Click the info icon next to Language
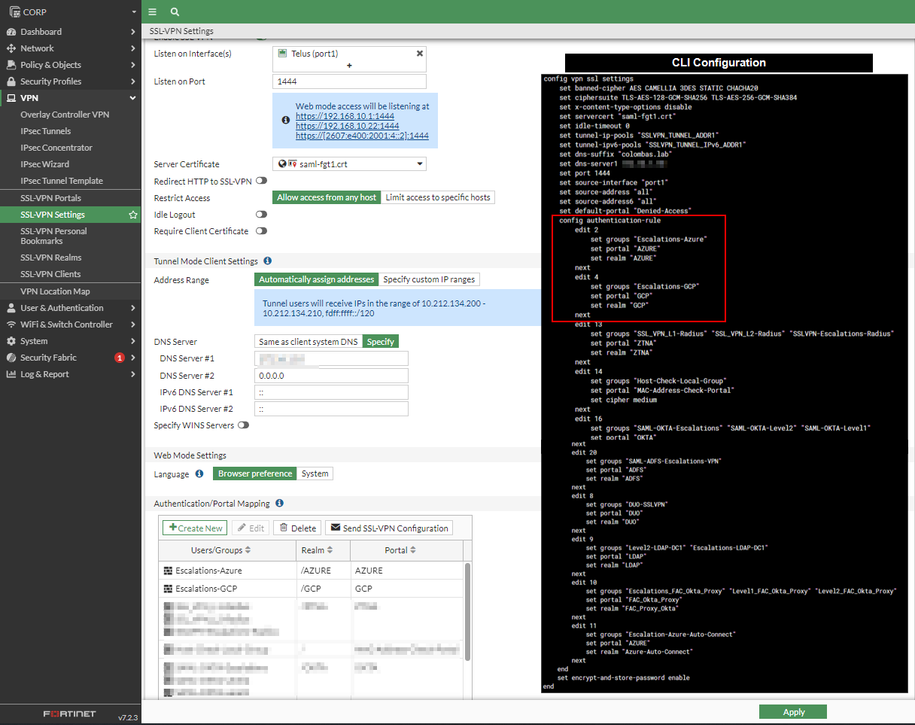This screenshot has height=725, width=915. pyautogui.click(x=200, y=473)
